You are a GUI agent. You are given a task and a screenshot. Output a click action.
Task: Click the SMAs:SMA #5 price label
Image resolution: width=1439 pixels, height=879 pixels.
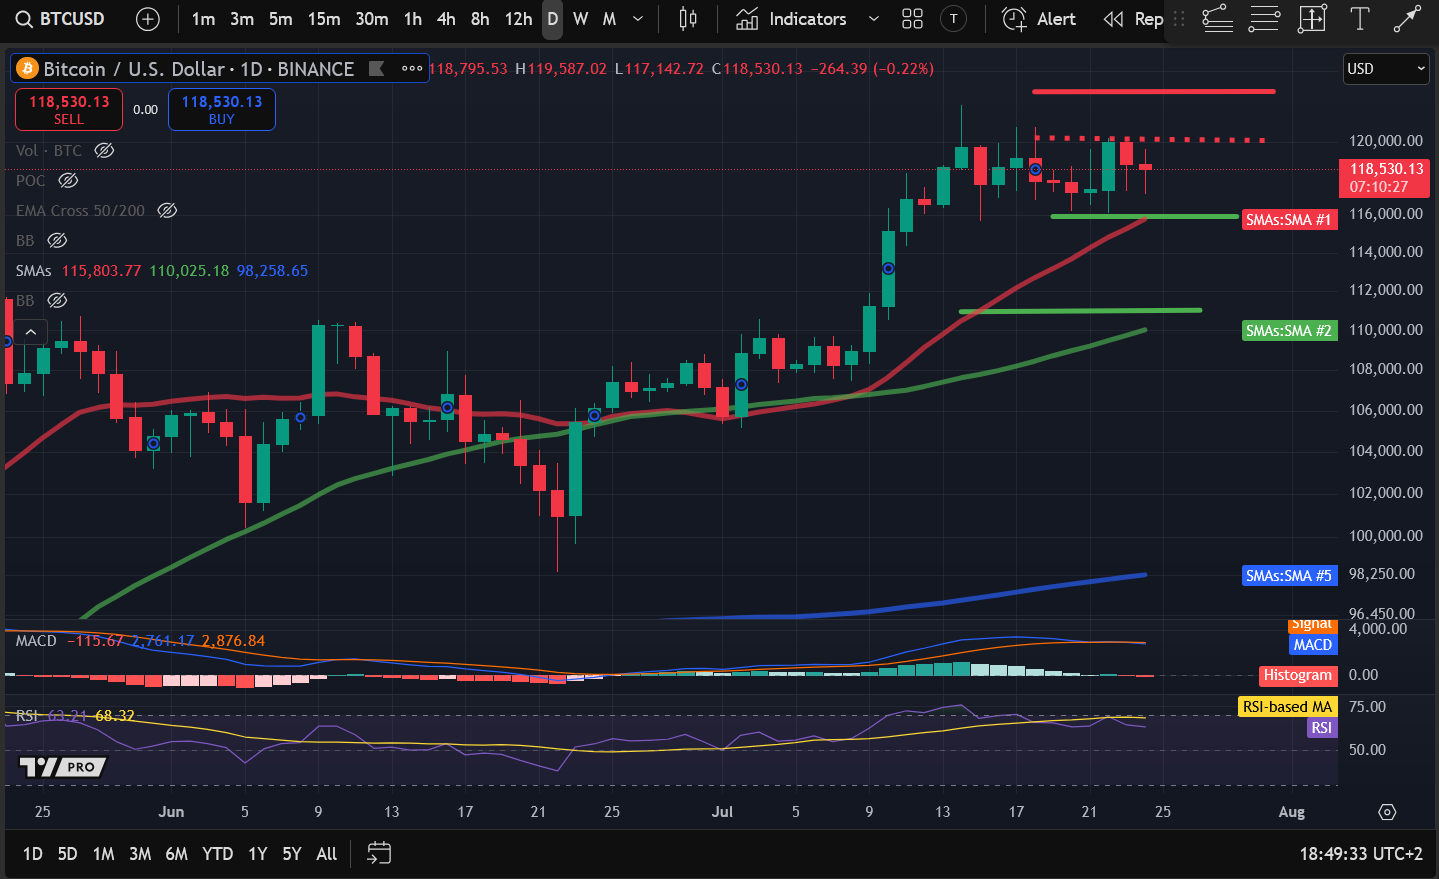coord(1288,575)
